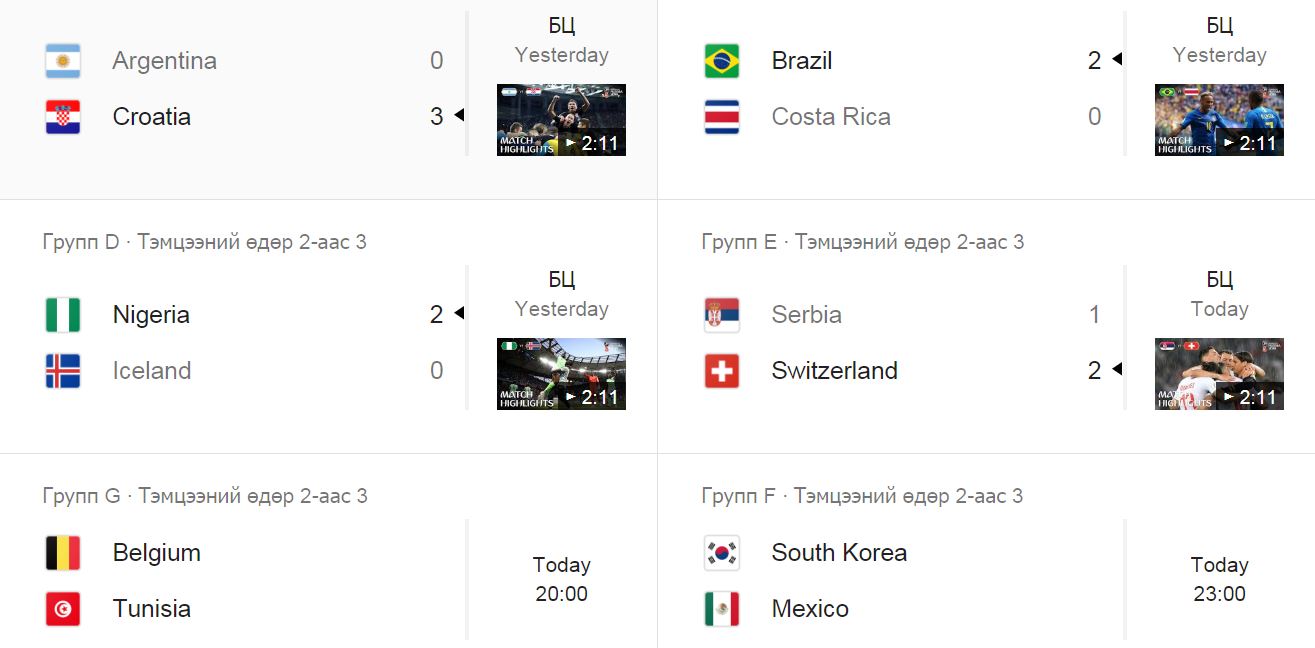This screenshot has height=648, width=1315.
Task: Click the Brazil flag icon
Action: (x=722, y=61)
